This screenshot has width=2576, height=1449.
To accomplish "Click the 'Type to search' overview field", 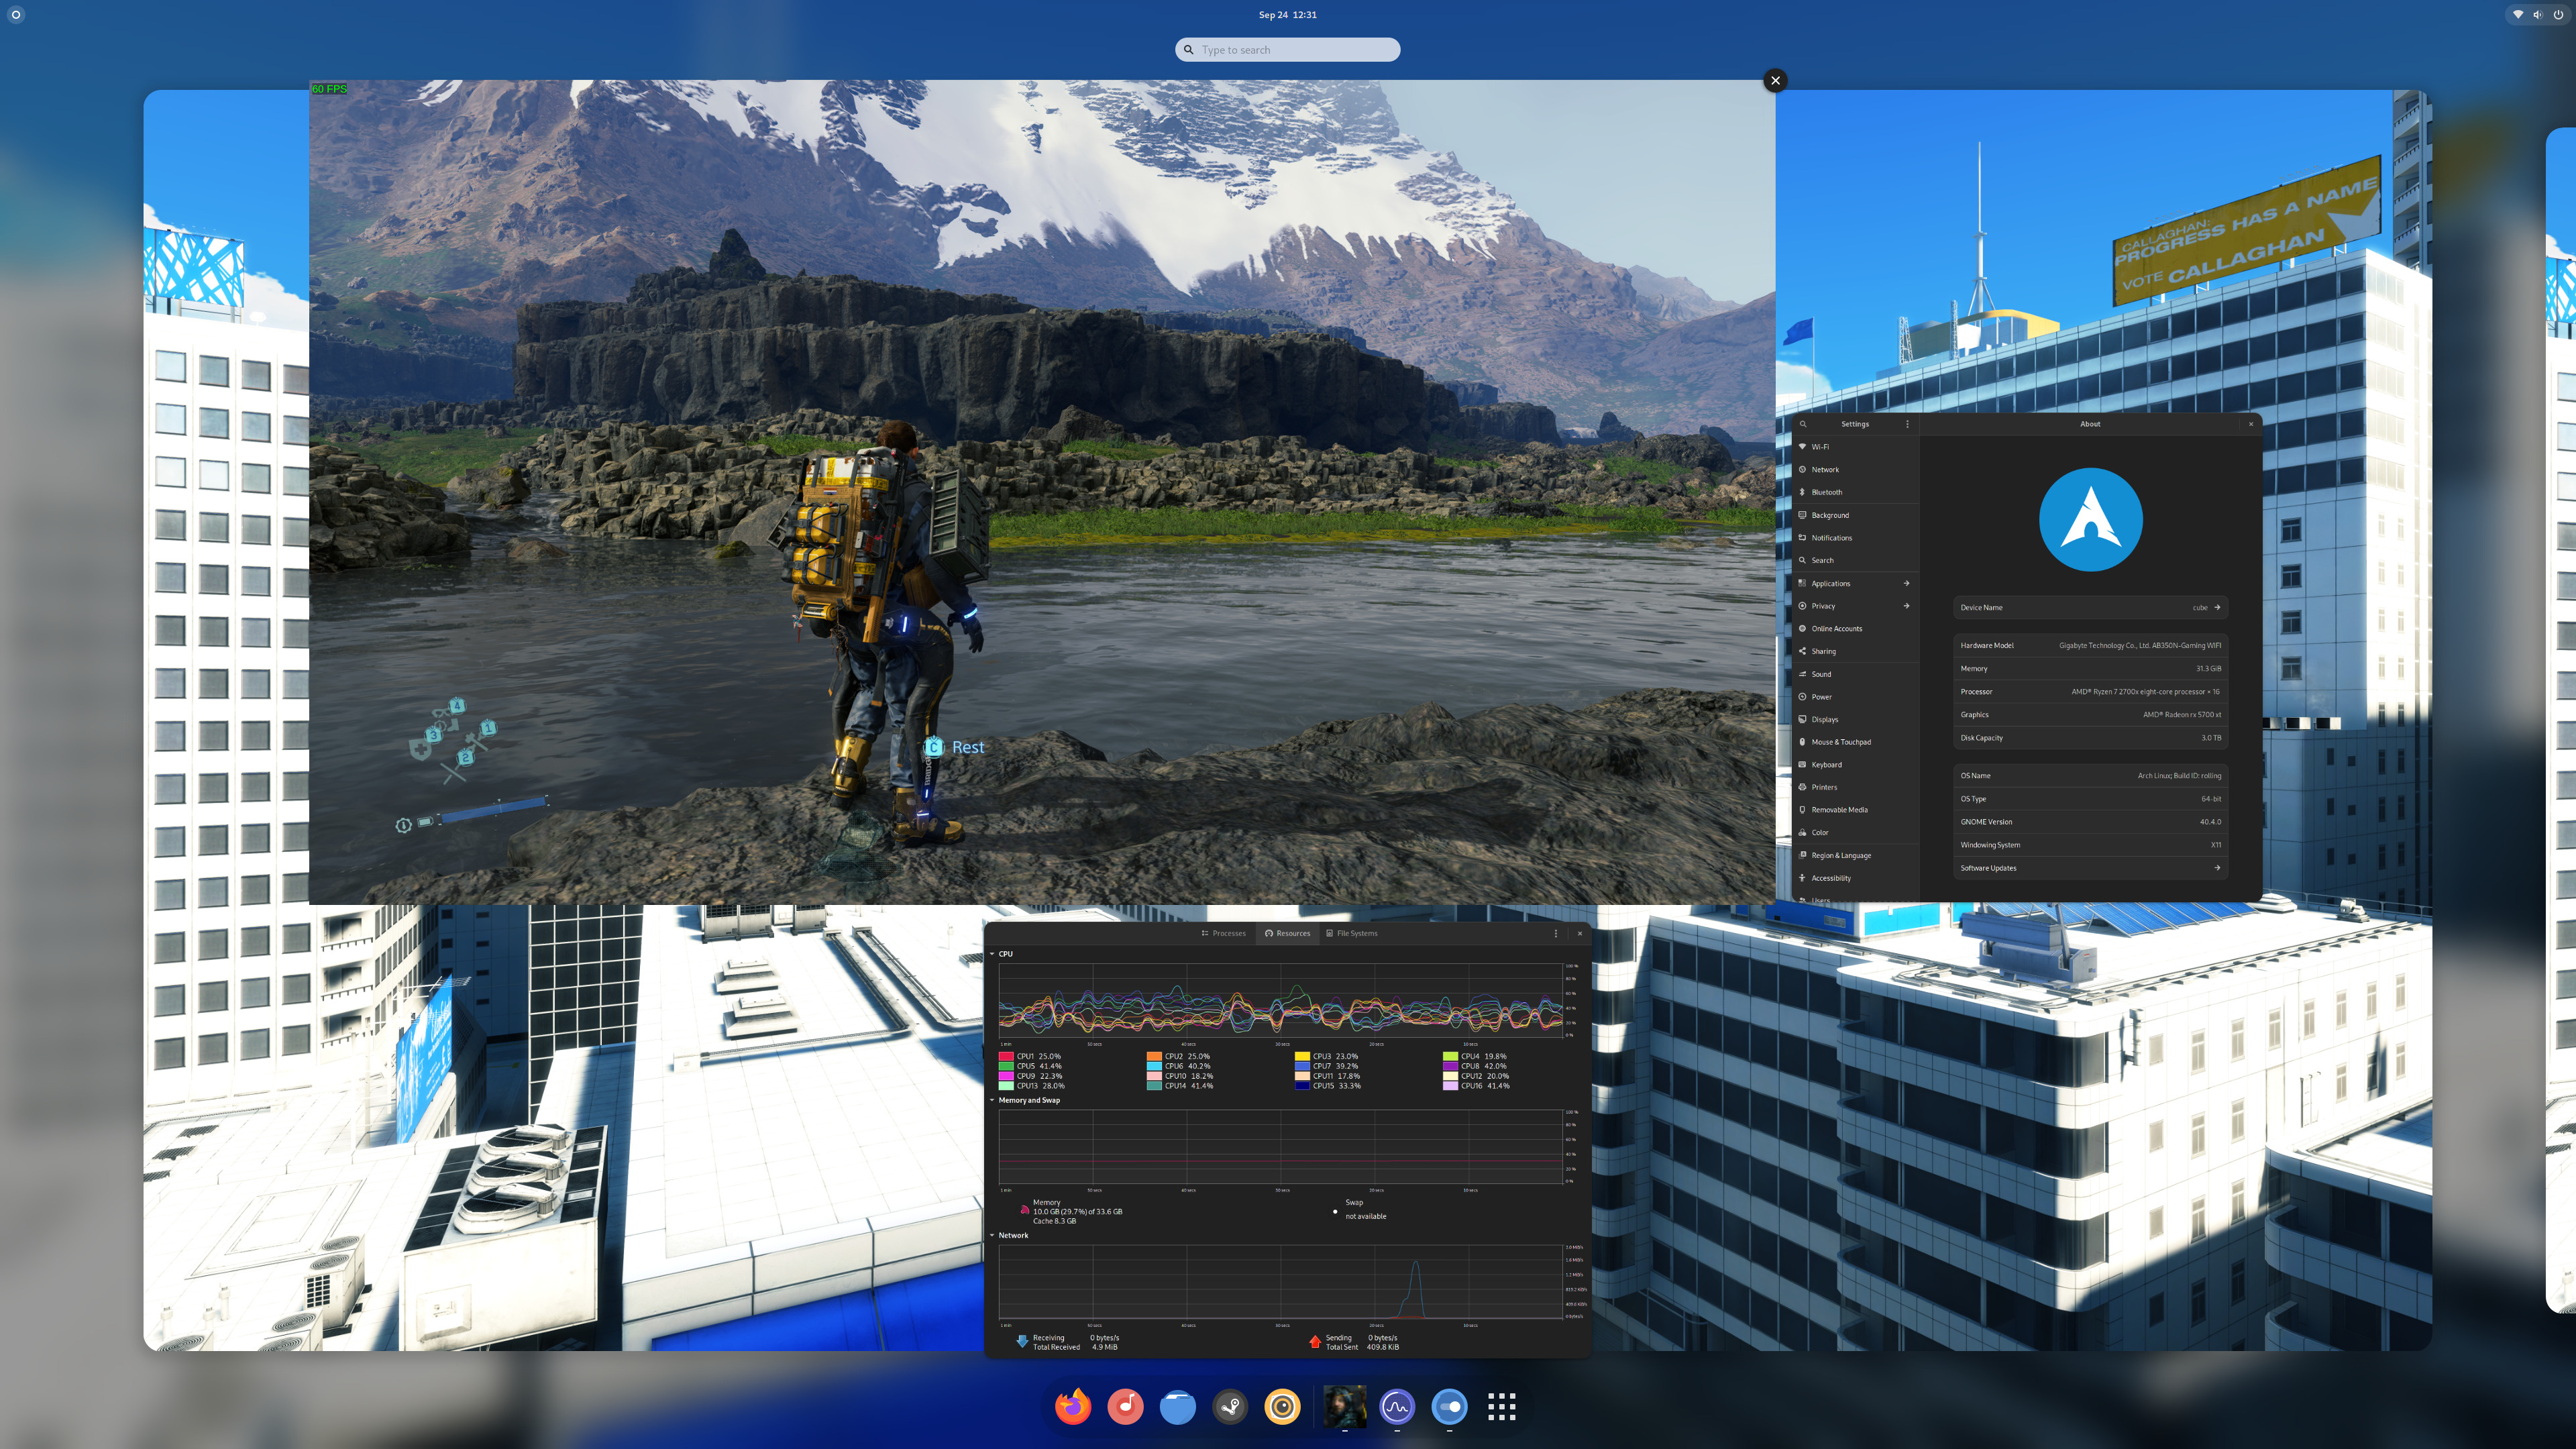I will [x=1288, y=50].
